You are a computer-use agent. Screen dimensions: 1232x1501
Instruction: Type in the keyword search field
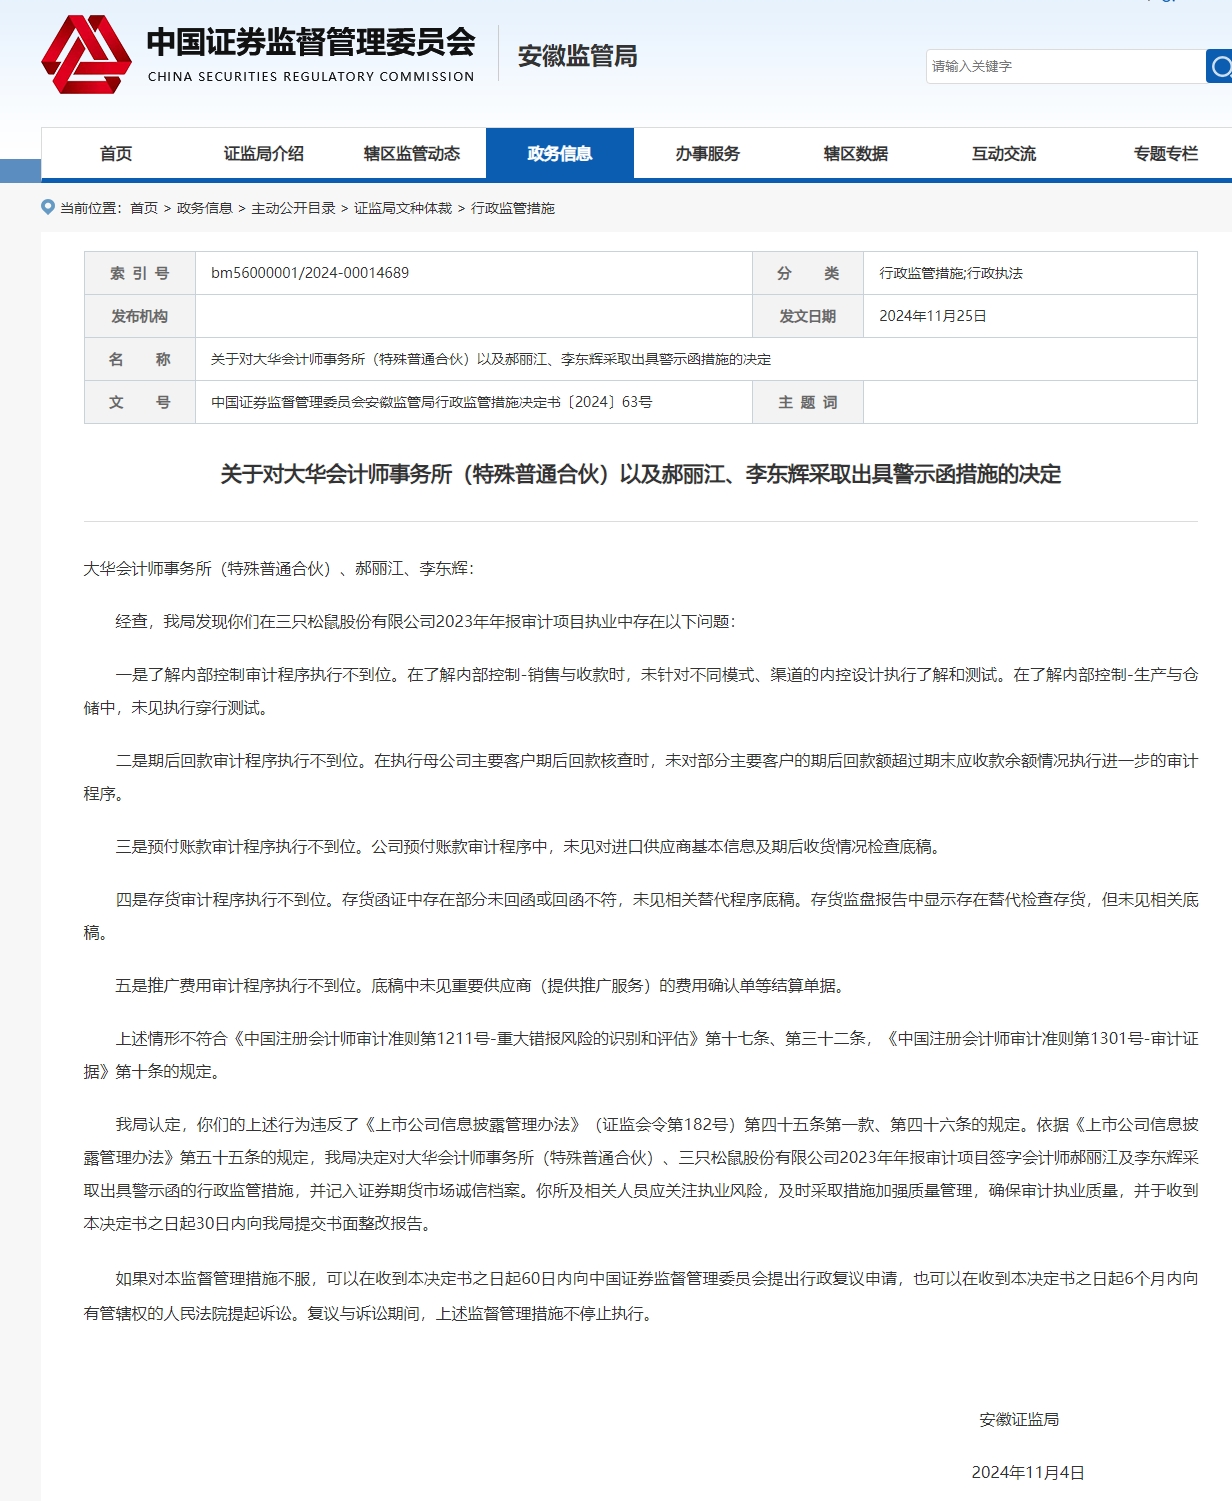click(1064, 67)
